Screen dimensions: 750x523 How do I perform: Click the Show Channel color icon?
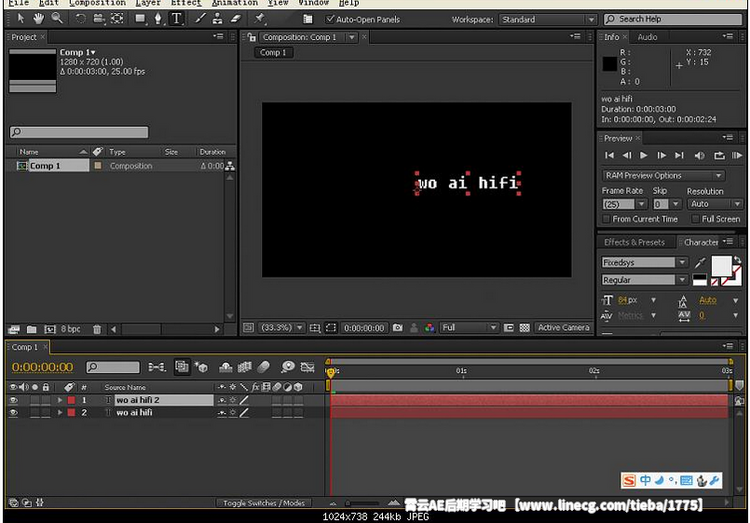point(429,328)
